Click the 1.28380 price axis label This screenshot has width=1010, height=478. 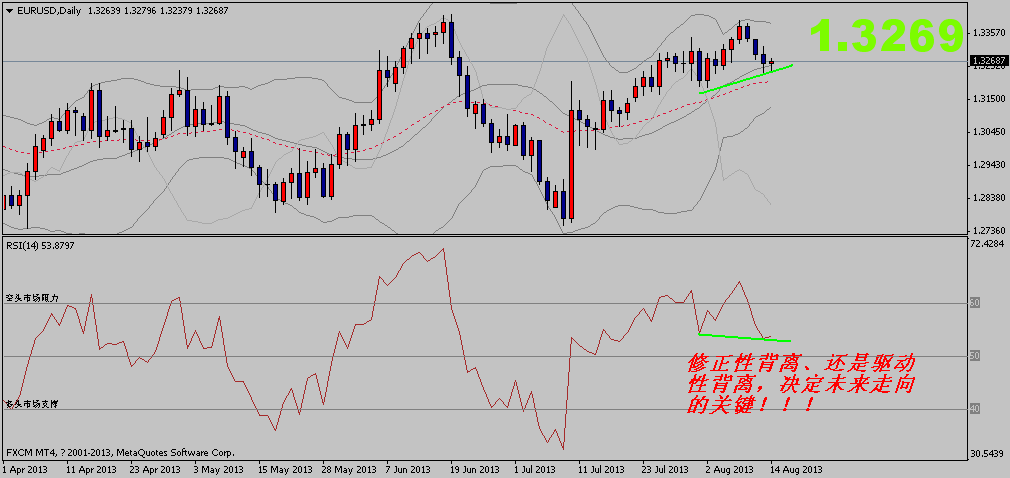tap(988, 198)
